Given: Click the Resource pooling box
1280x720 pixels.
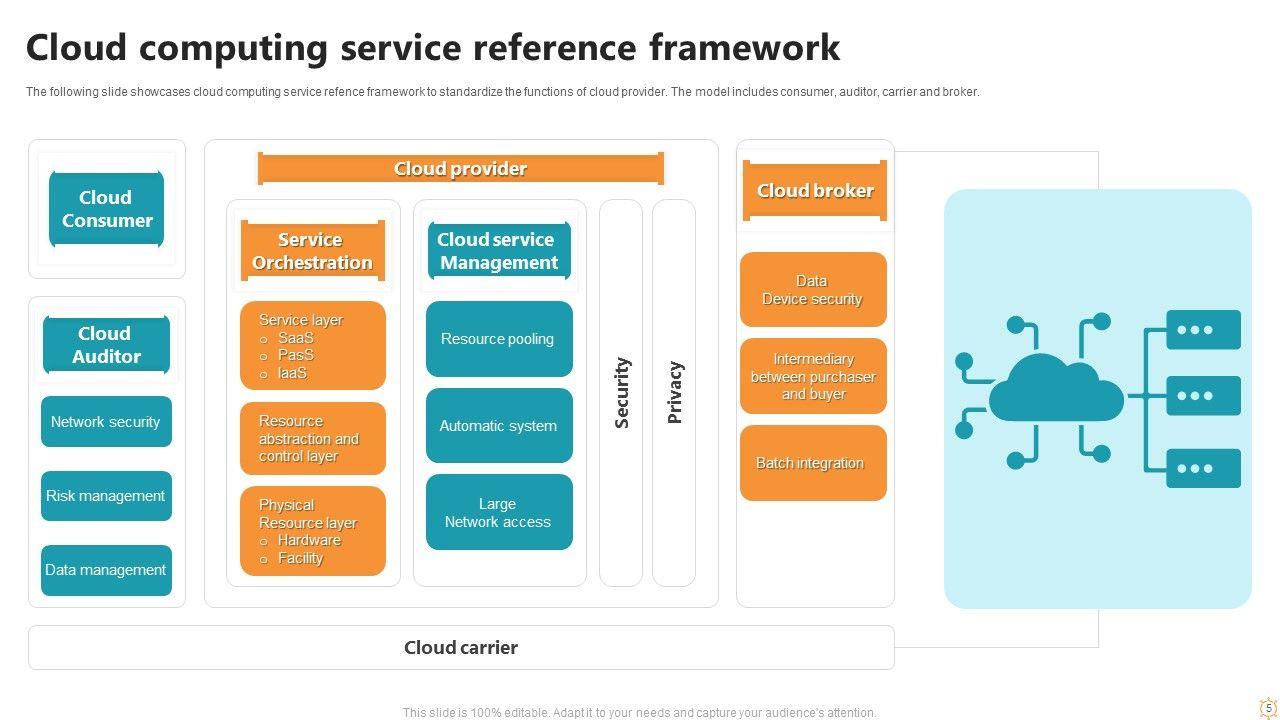Looking at the screenshot, I should click(x=499, y=339).
